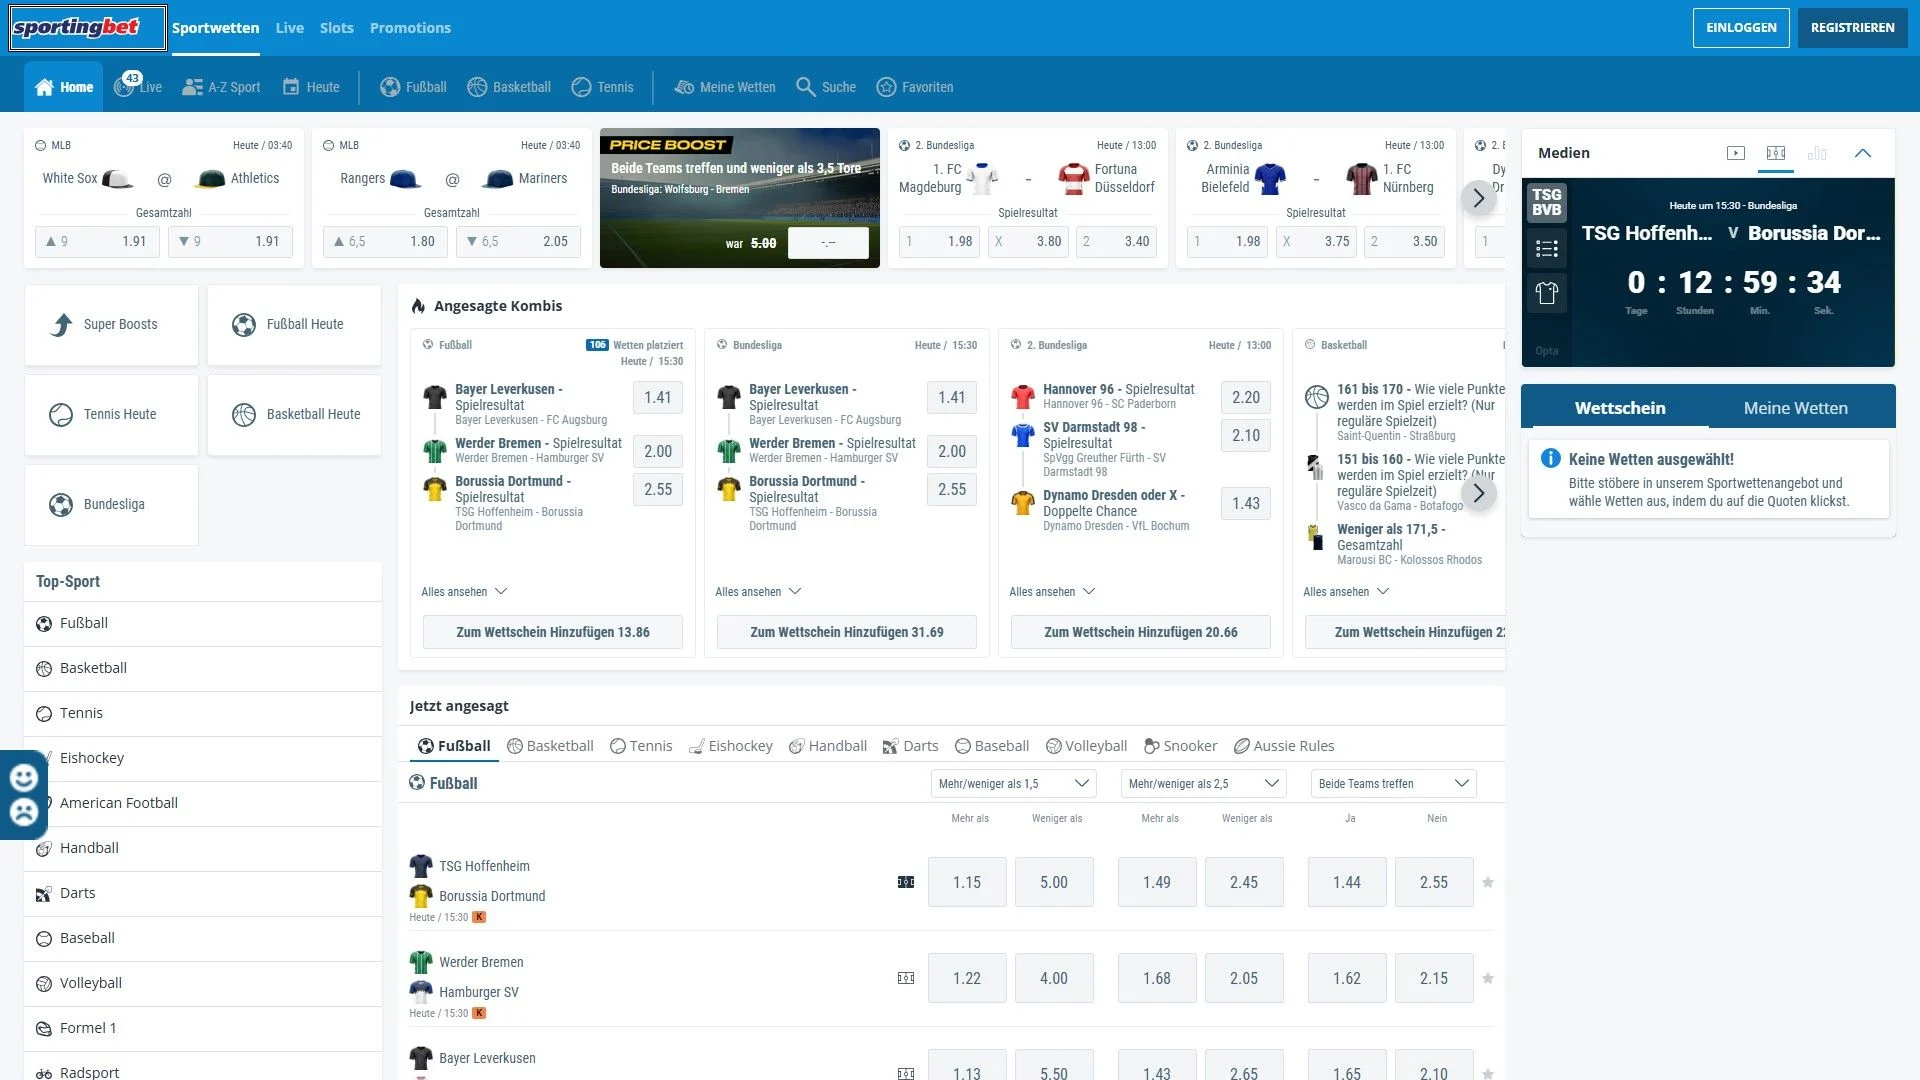Add kombi 31.69 to Wettschein
1920x1080 pixels.
tap(847, 632)
